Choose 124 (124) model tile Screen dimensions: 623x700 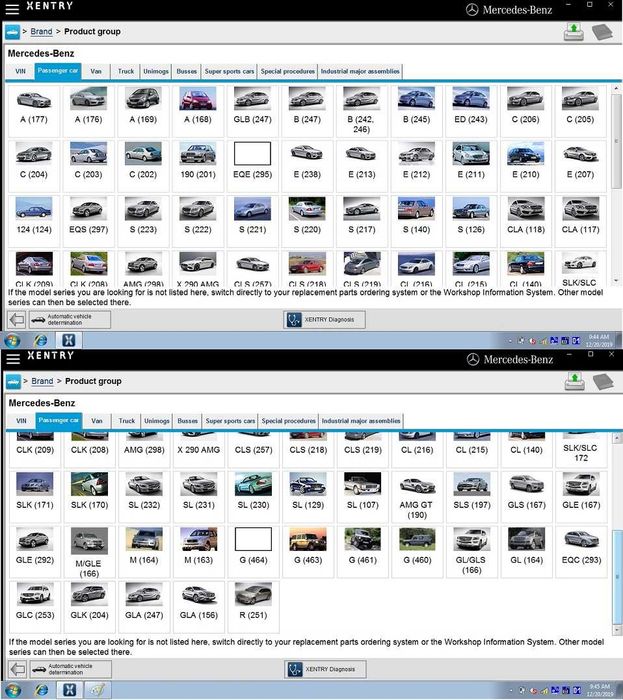(34, 221)
